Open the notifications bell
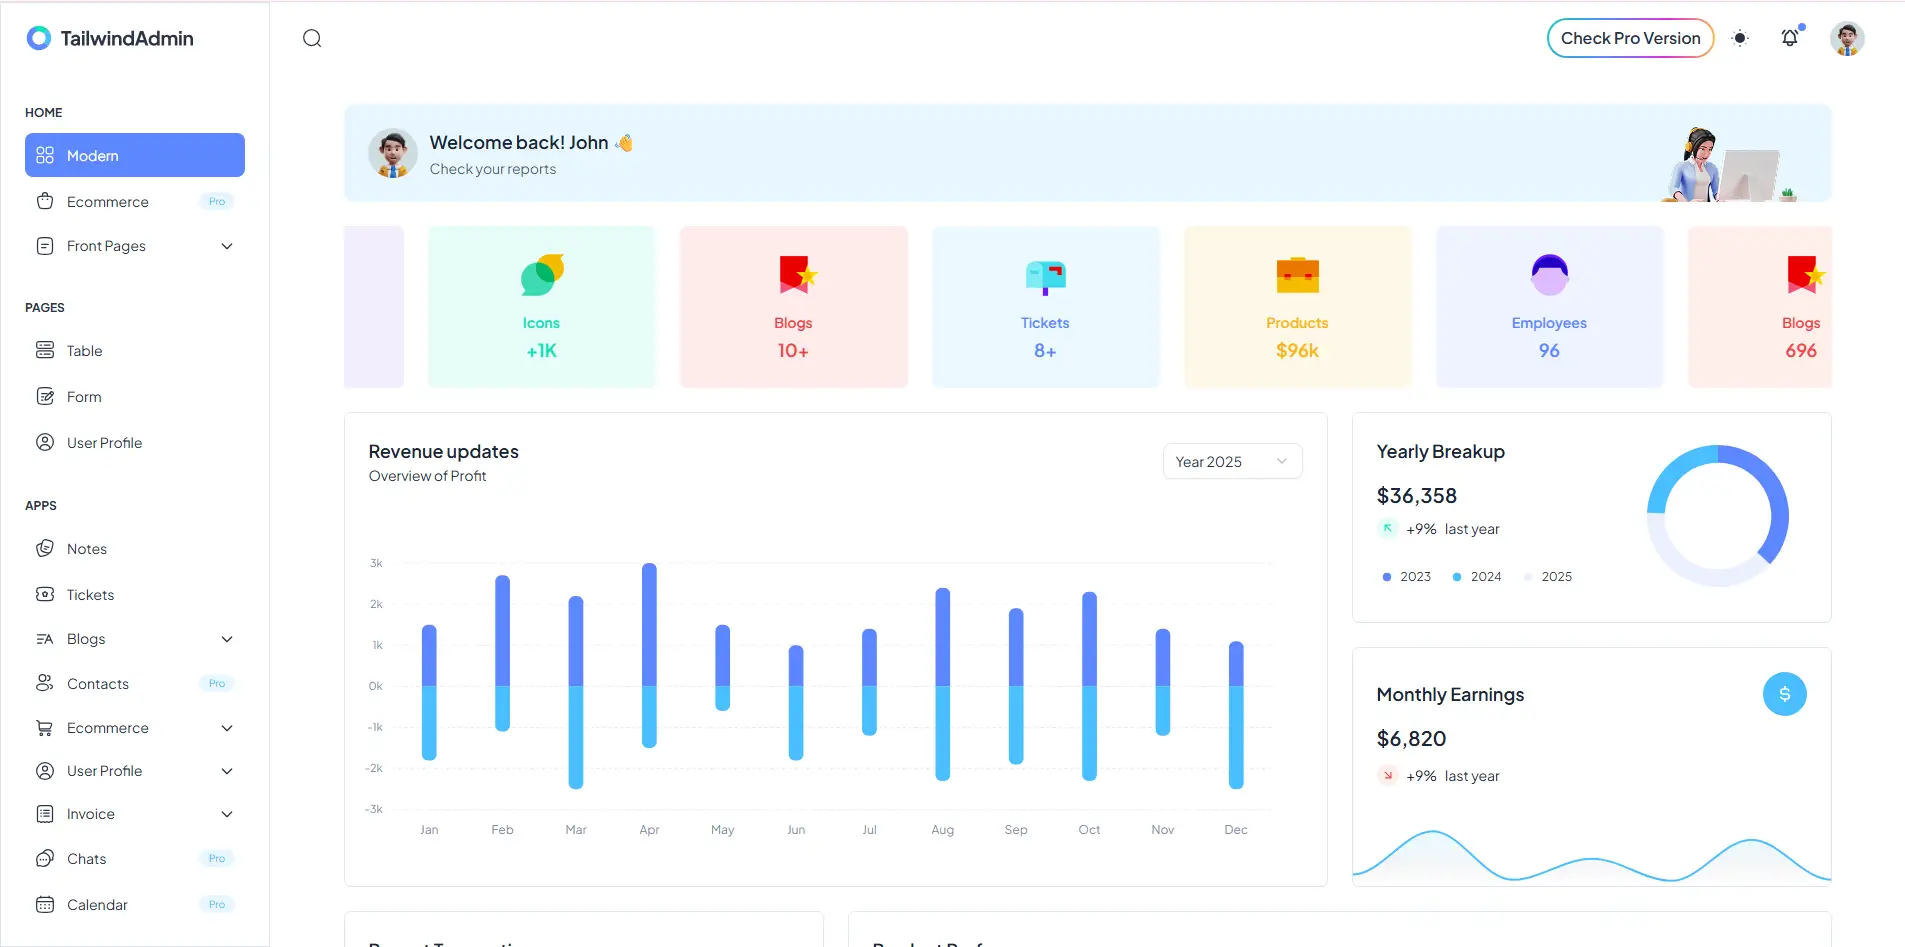The height and width of the screenshot is (947, 1905). (1790, 38)
